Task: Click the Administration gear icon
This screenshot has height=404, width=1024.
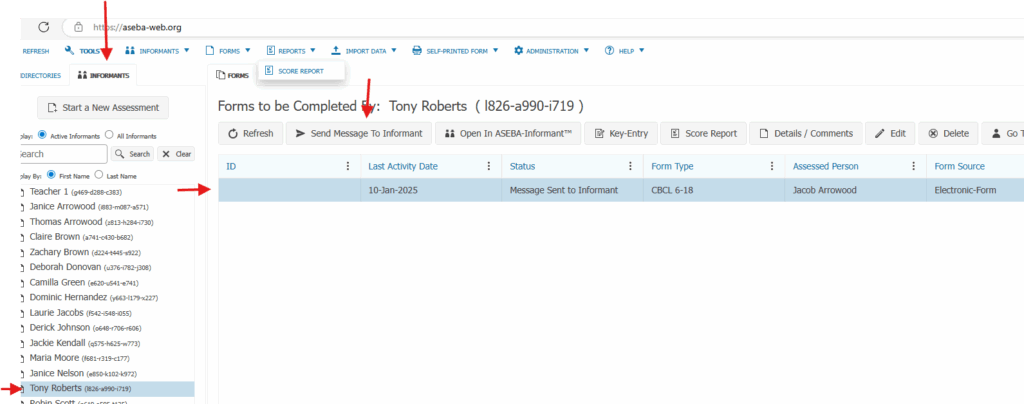Action: pyautogui.click(x=519, y=50)
